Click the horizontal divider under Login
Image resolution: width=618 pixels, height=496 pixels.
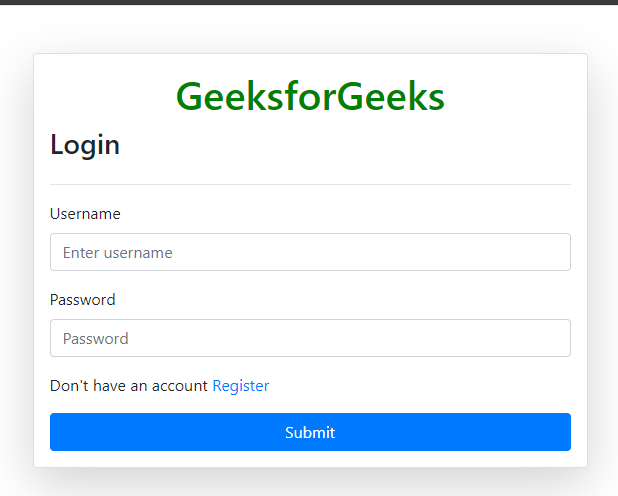[x=310, y=185]
